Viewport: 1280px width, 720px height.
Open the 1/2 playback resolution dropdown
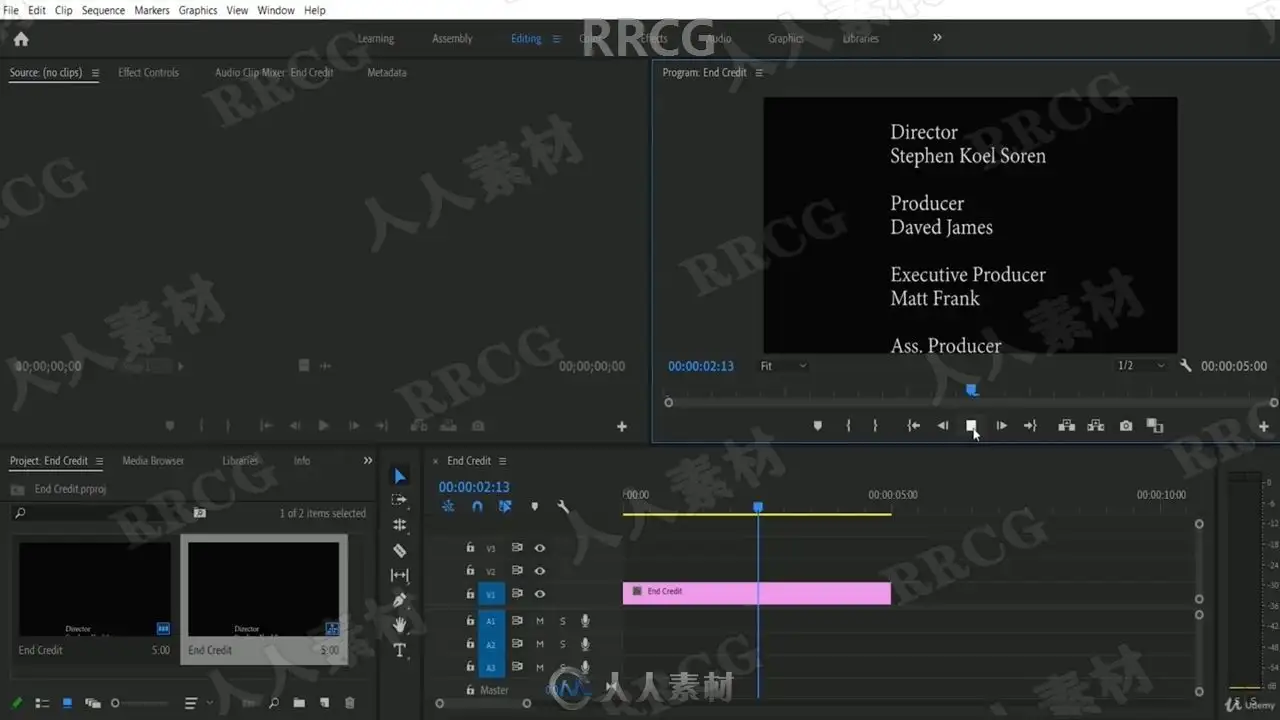(1140, 366)
